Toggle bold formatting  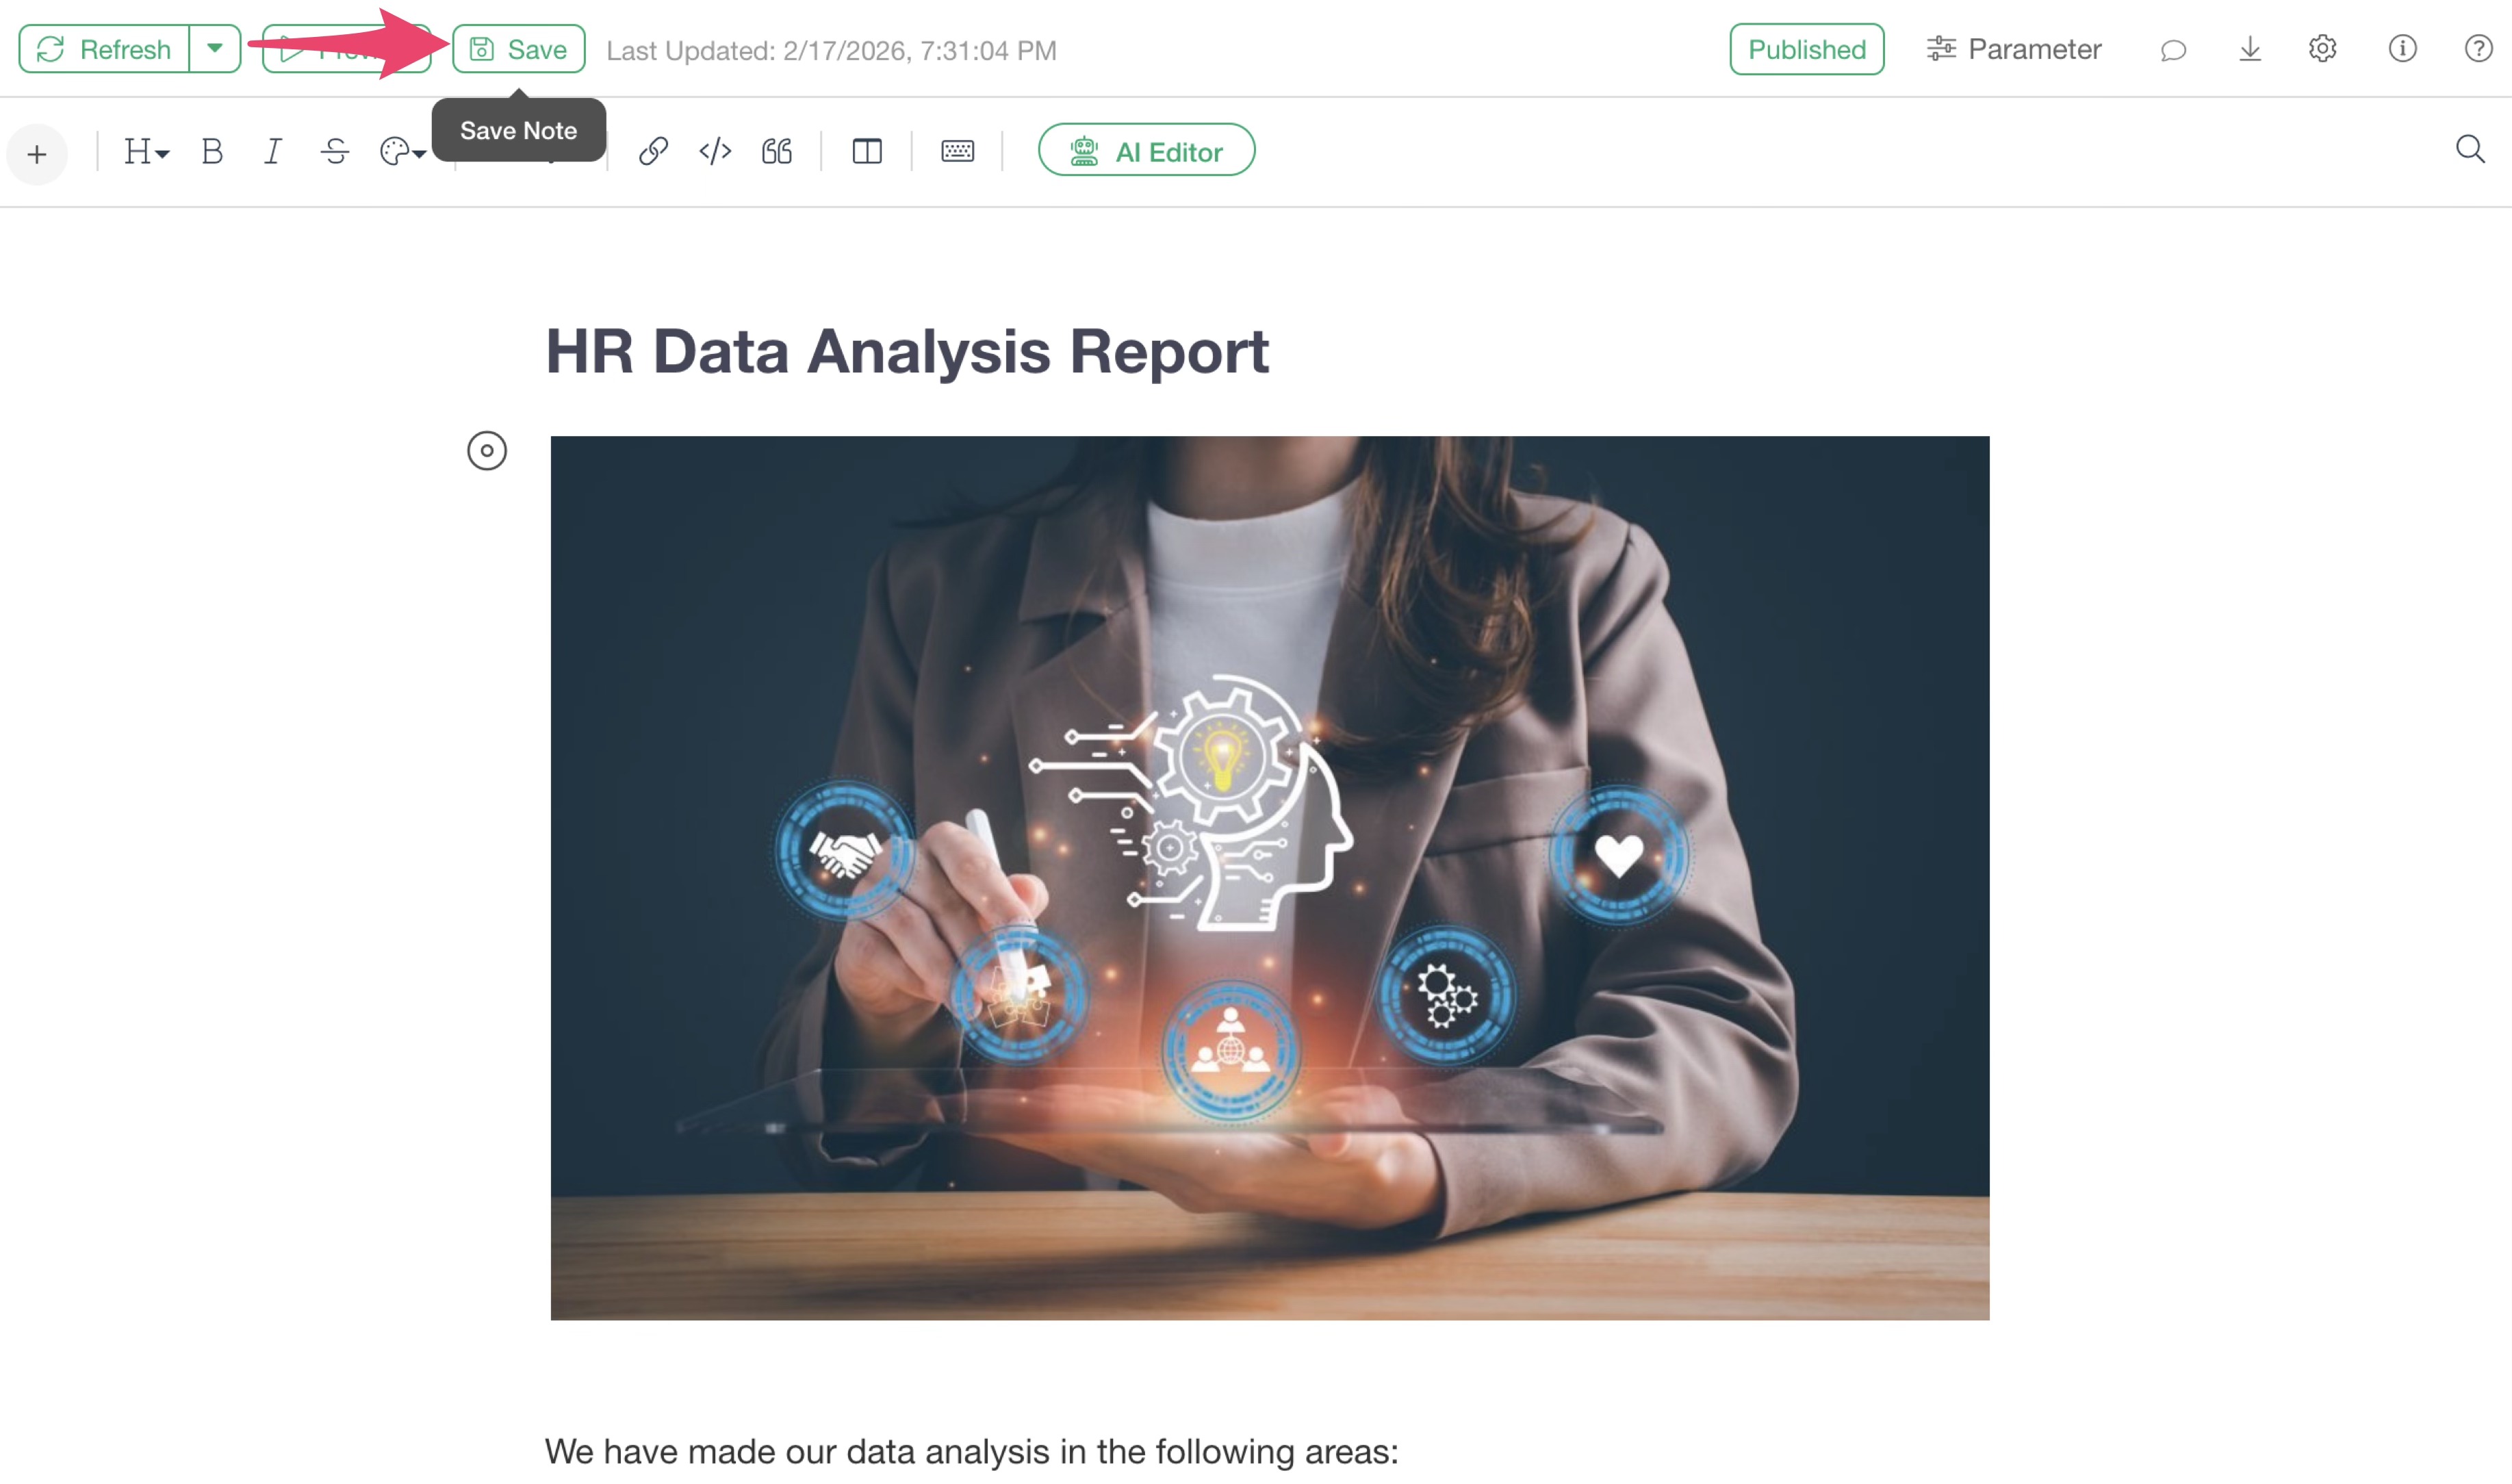[x=212, y=152]
